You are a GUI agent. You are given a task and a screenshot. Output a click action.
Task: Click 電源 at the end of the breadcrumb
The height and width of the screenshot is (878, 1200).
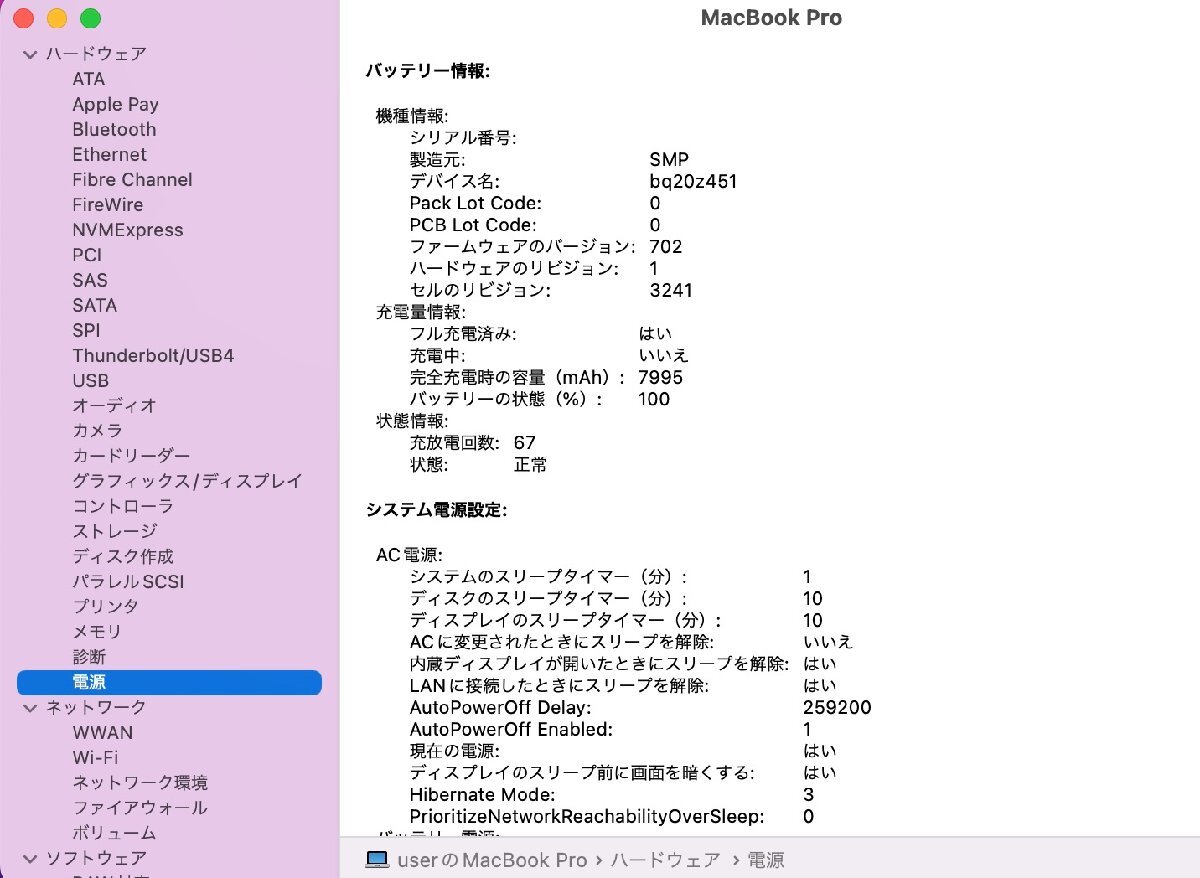(x=767, y=859)
